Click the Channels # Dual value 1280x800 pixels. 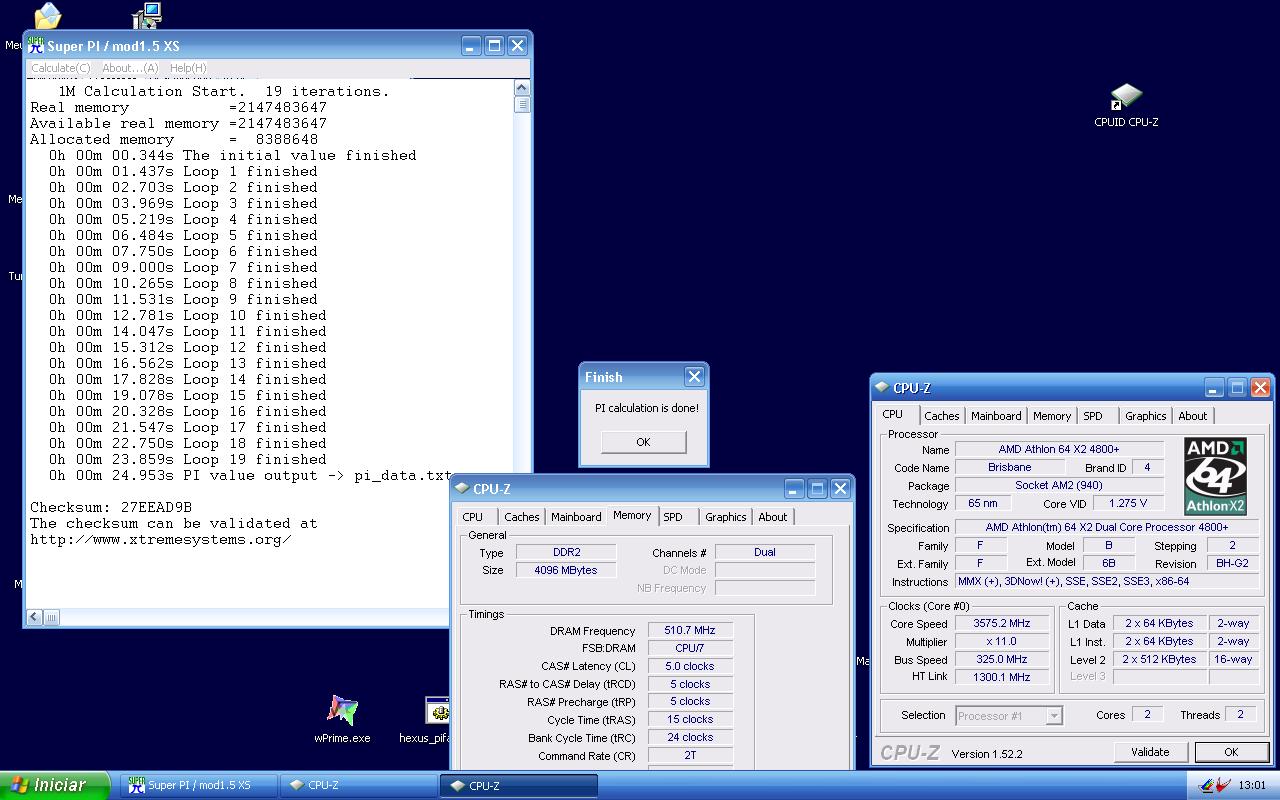(x=765, y=552)
